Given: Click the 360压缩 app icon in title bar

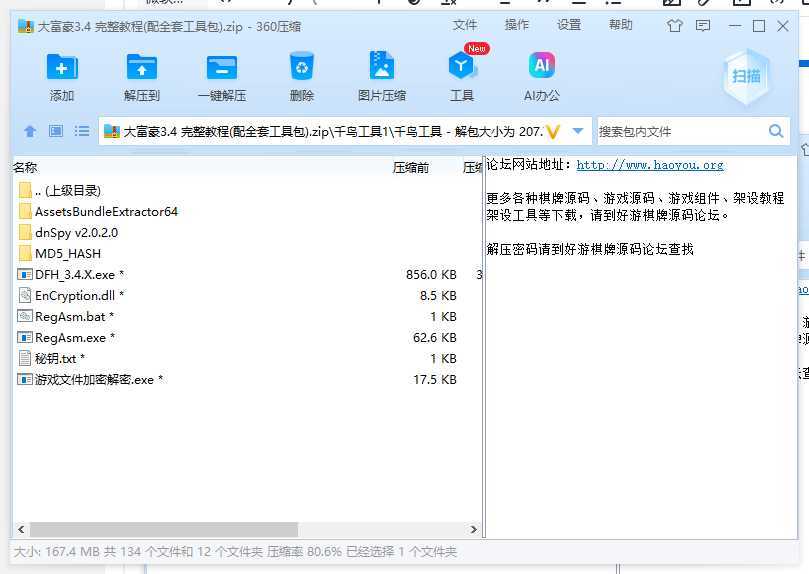Looking at the screenshot, I should [x=25, y=26].
